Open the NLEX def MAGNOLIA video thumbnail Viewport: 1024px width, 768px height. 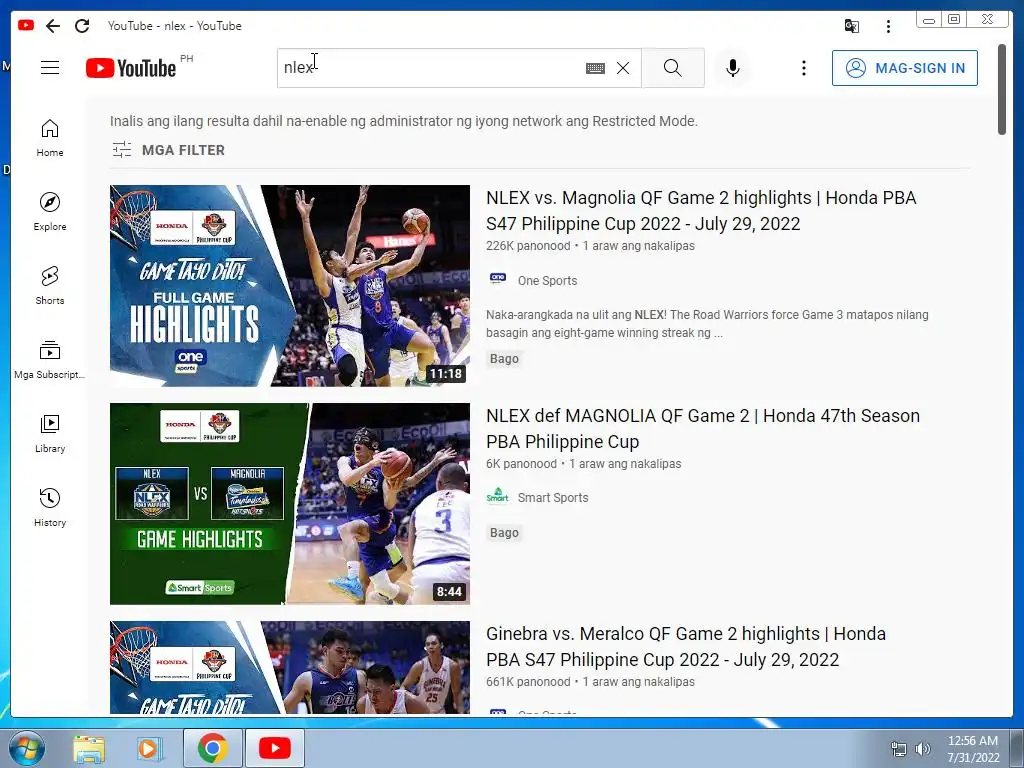(290, 504)
